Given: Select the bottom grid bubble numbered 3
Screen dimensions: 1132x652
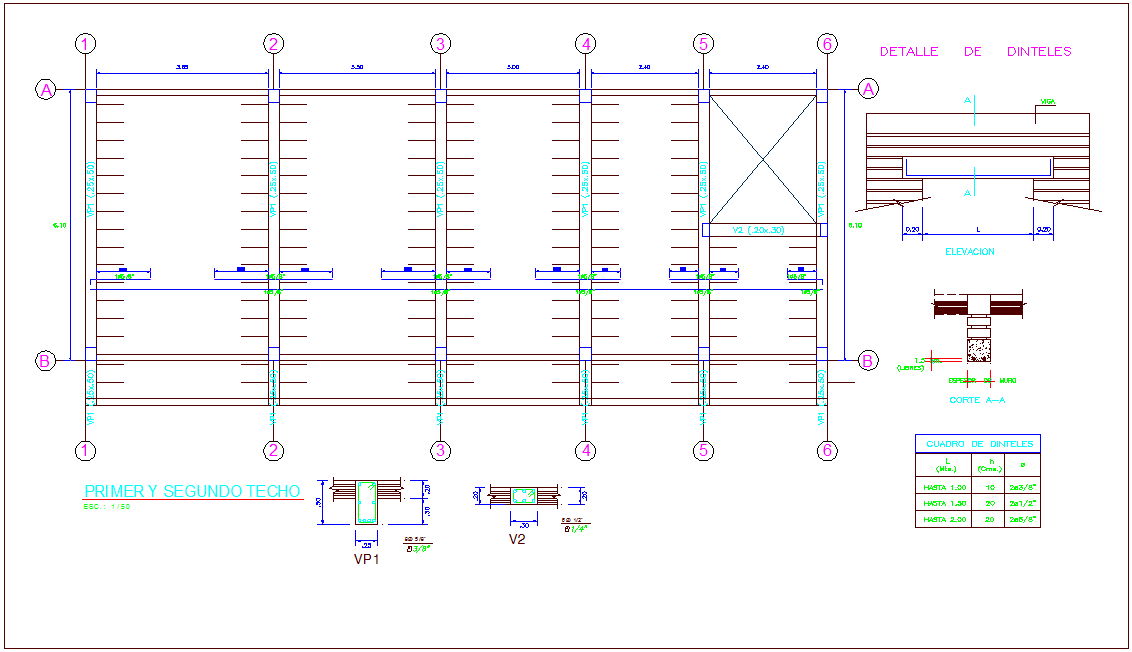Looking at the screenshot, I should pyautogui.click(x=440, y=451).
